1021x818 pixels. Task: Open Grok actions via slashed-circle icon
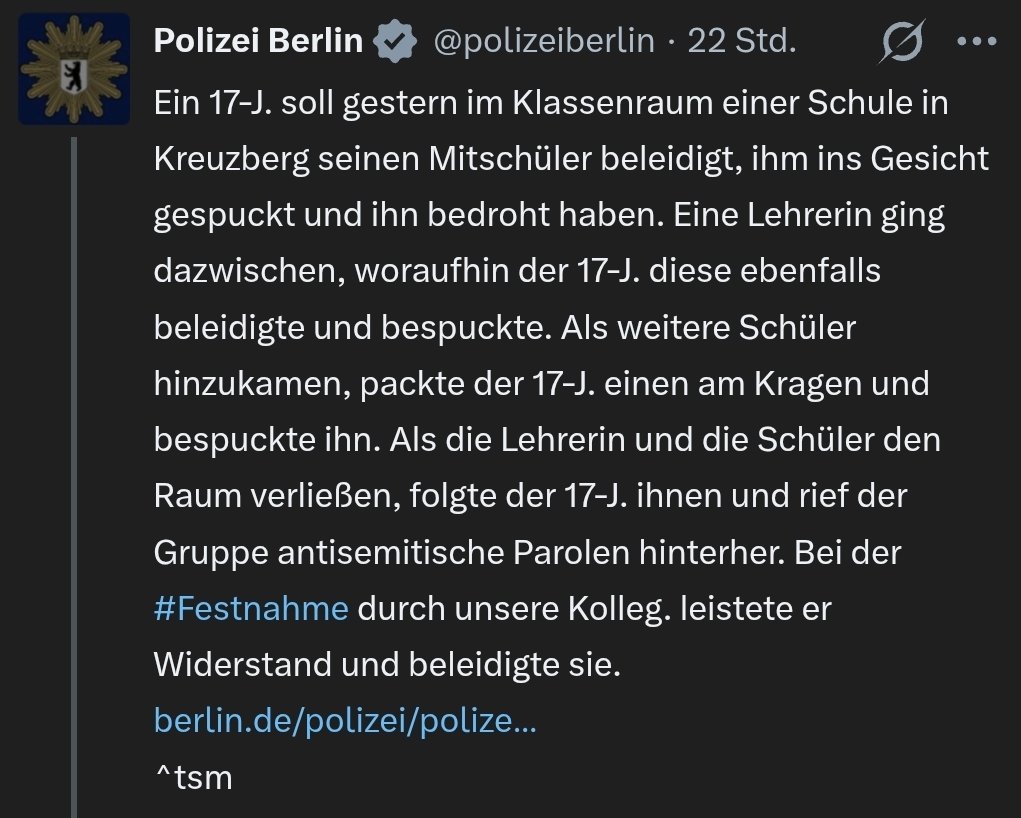pyautogui.click(x=903, y=43)
